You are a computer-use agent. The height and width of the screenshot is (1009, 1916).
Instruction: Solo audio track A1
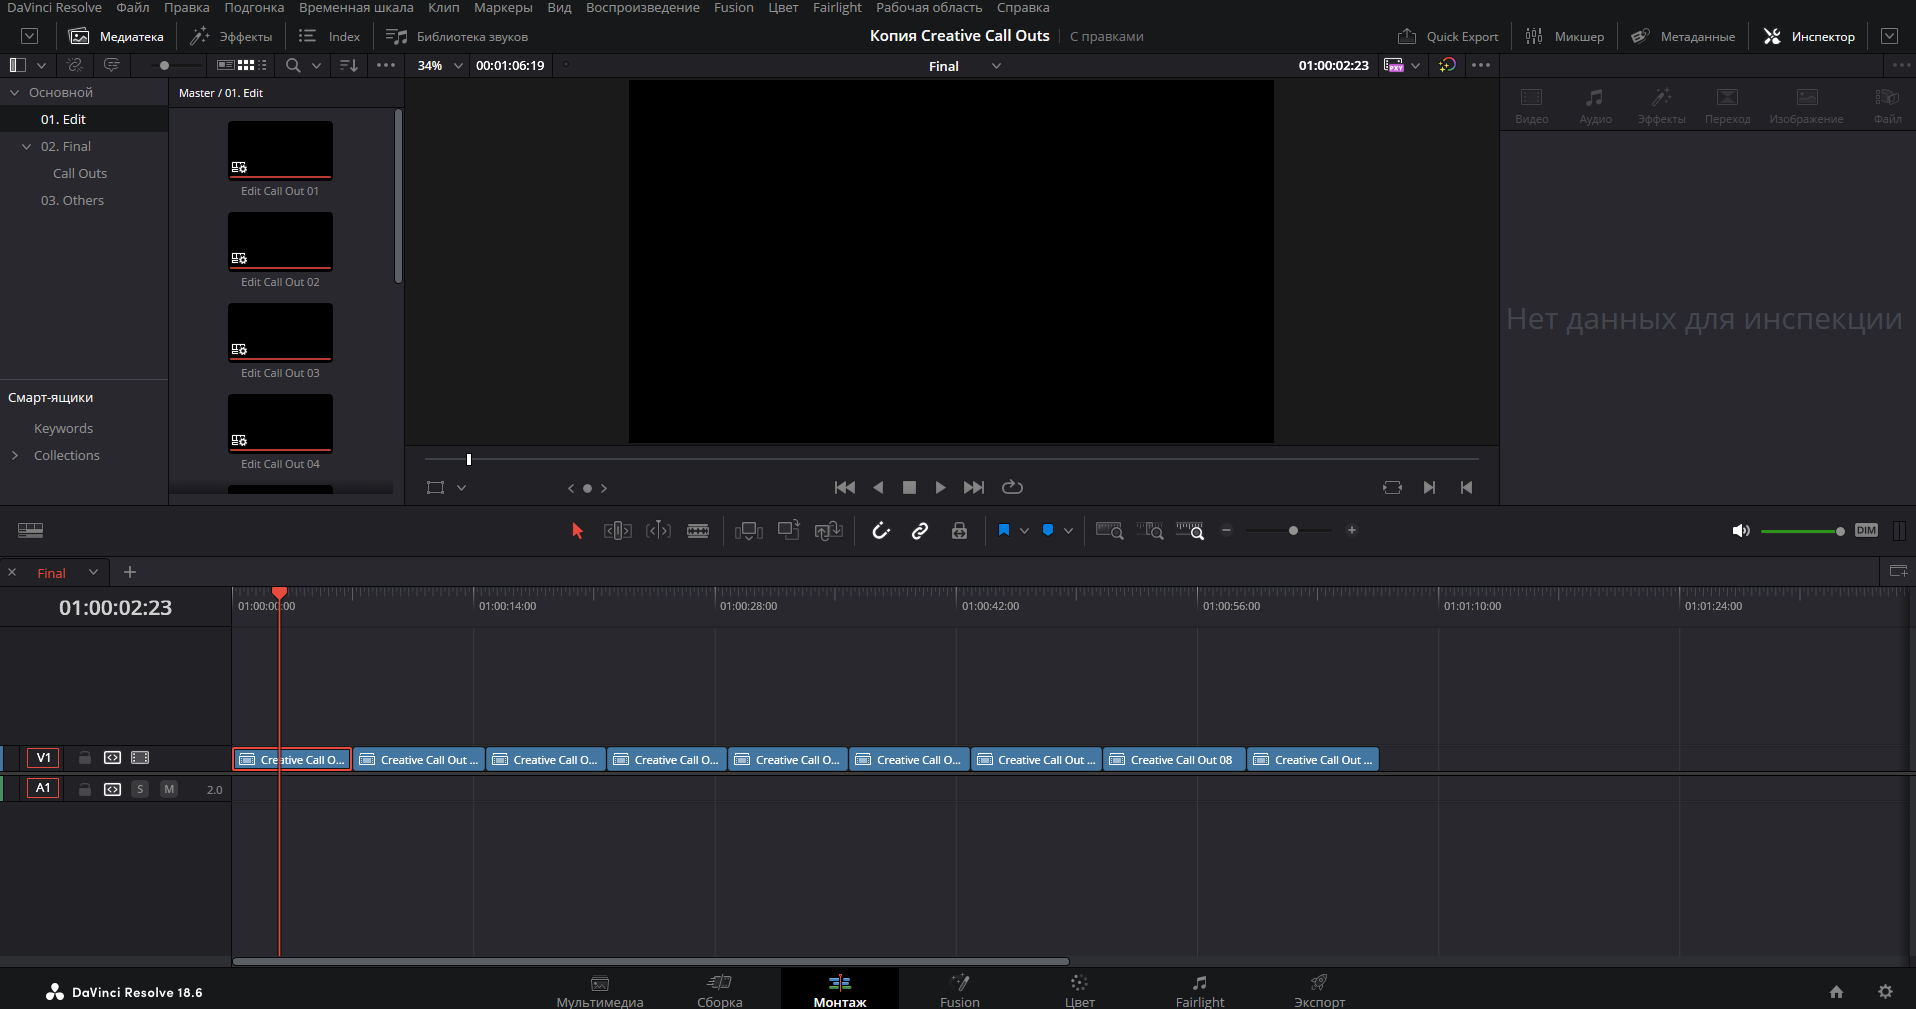coord(140,789)
